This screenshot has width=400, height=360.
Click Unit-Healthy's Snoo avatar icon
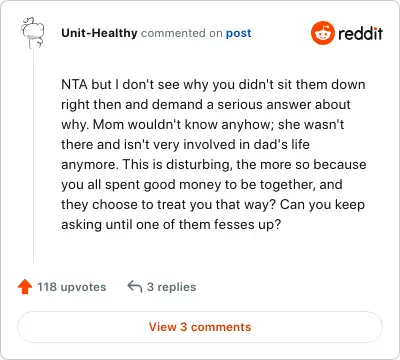click(33, 33)
